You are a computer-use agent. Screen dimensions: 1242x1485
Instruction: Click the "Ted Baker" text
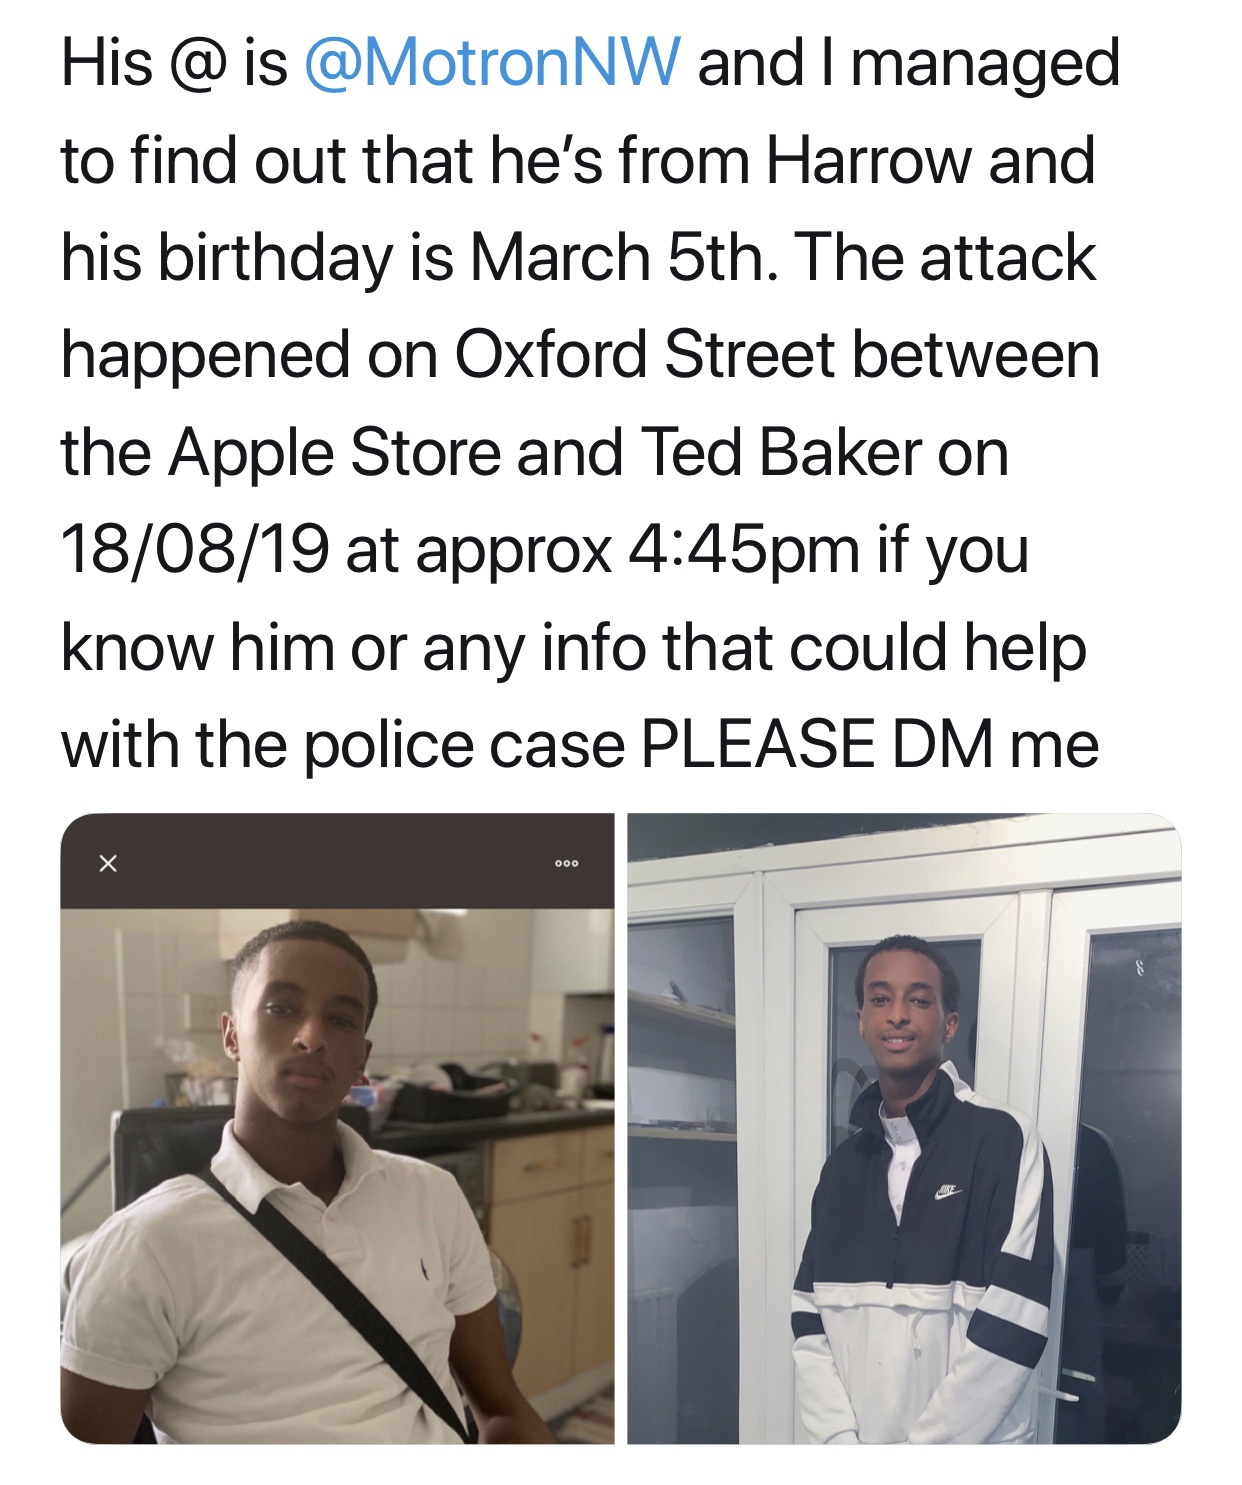click(x=781, y=452)
